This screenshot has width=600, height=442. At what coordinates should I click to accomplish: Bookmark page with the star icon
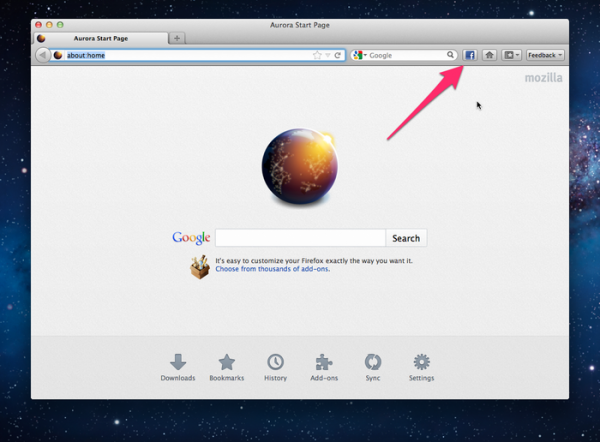pos(317,55)
